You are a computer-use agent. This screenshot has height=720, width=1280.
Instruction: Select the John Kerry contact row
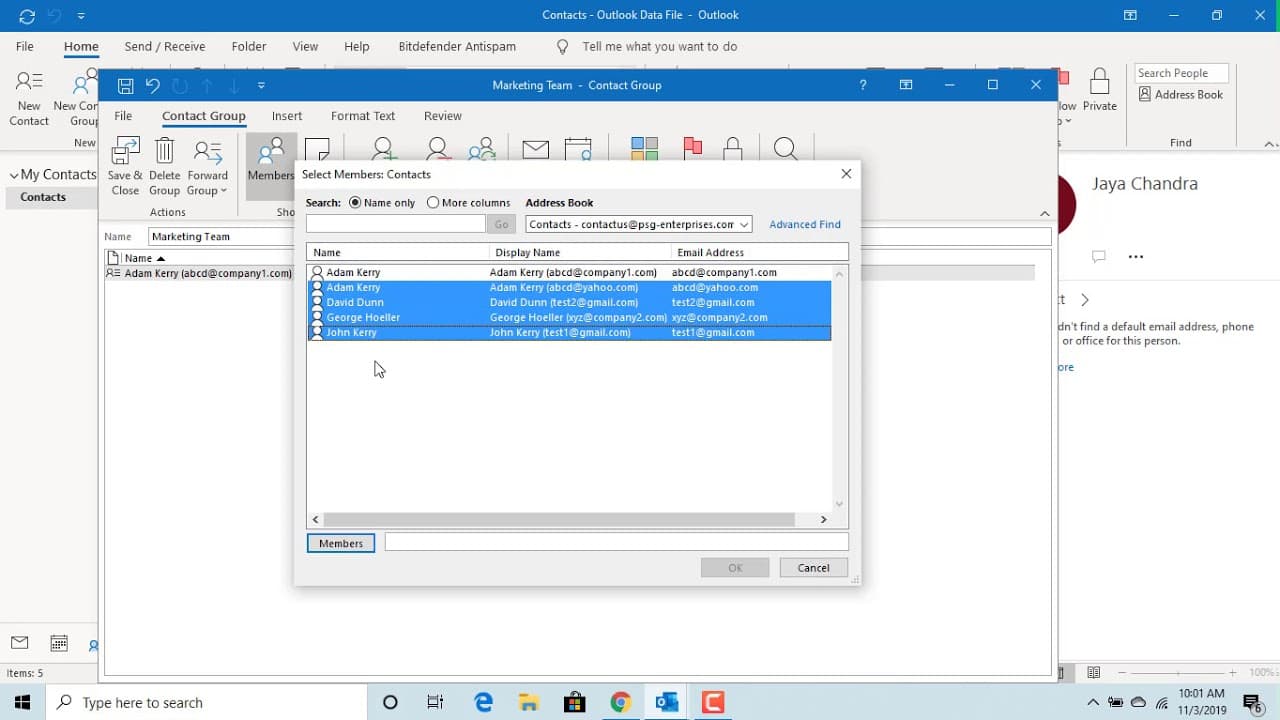coord(569,332)
